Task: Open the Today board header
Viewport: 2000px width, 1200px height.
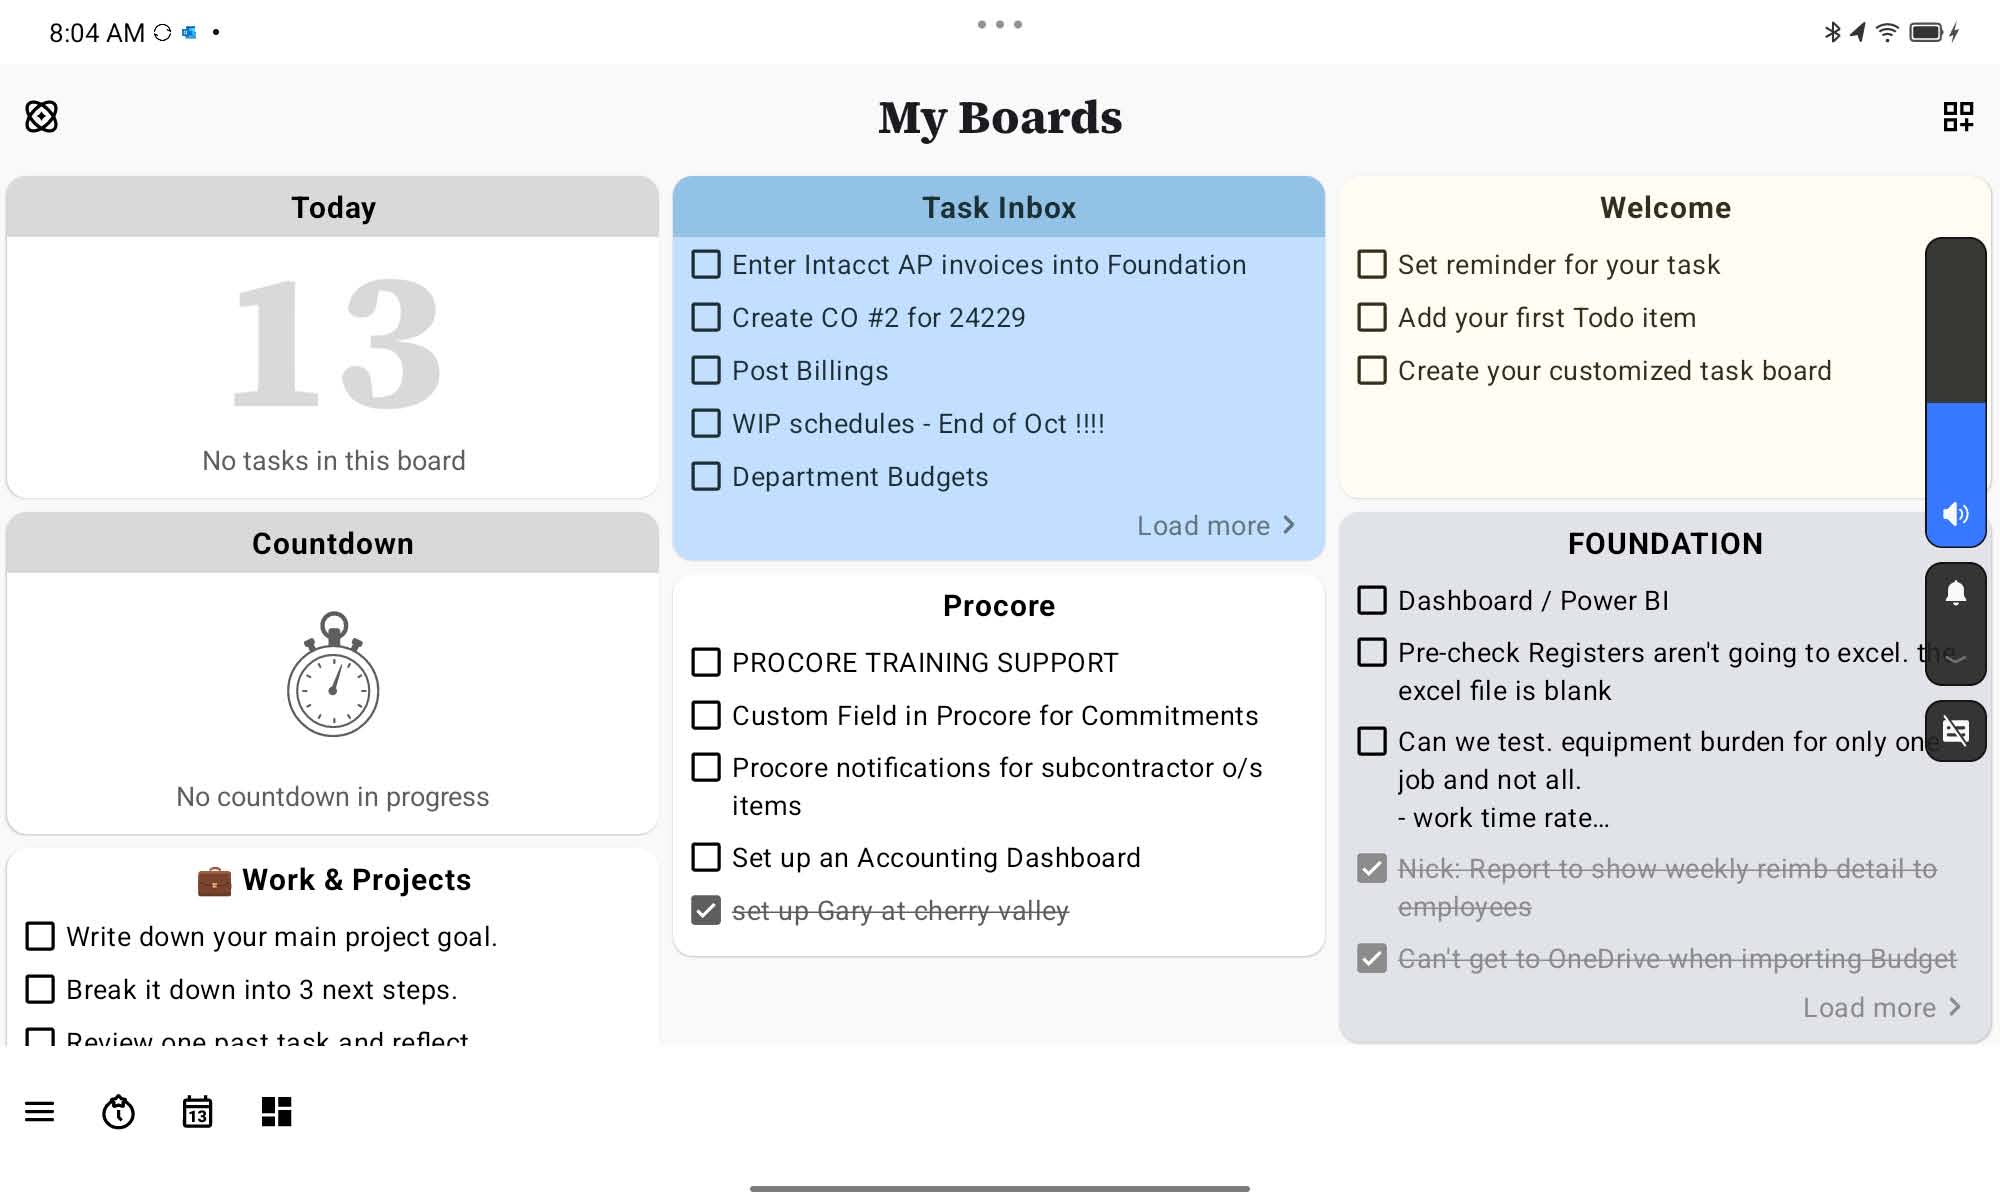Action: (333, 208)
